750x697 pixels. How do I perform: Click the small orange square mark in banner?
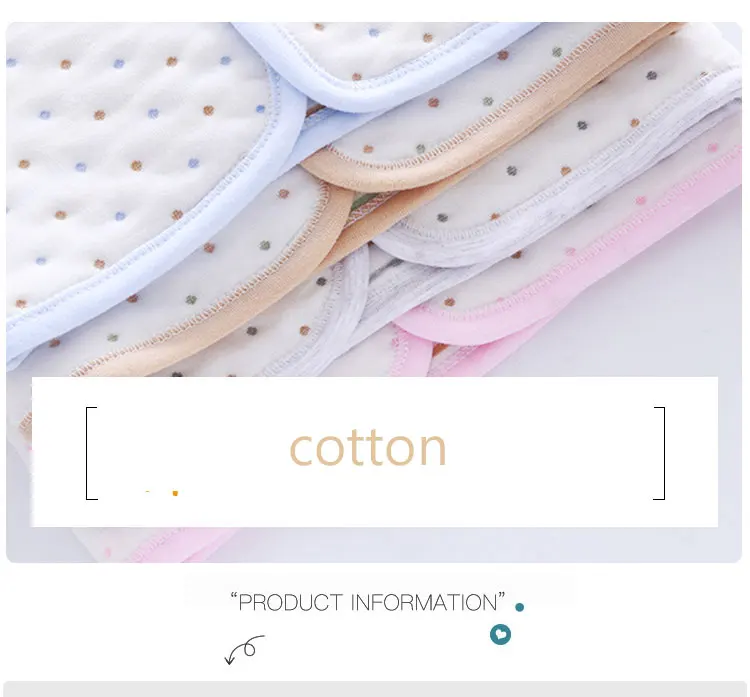pyautogui.click(x=175, y=493)
